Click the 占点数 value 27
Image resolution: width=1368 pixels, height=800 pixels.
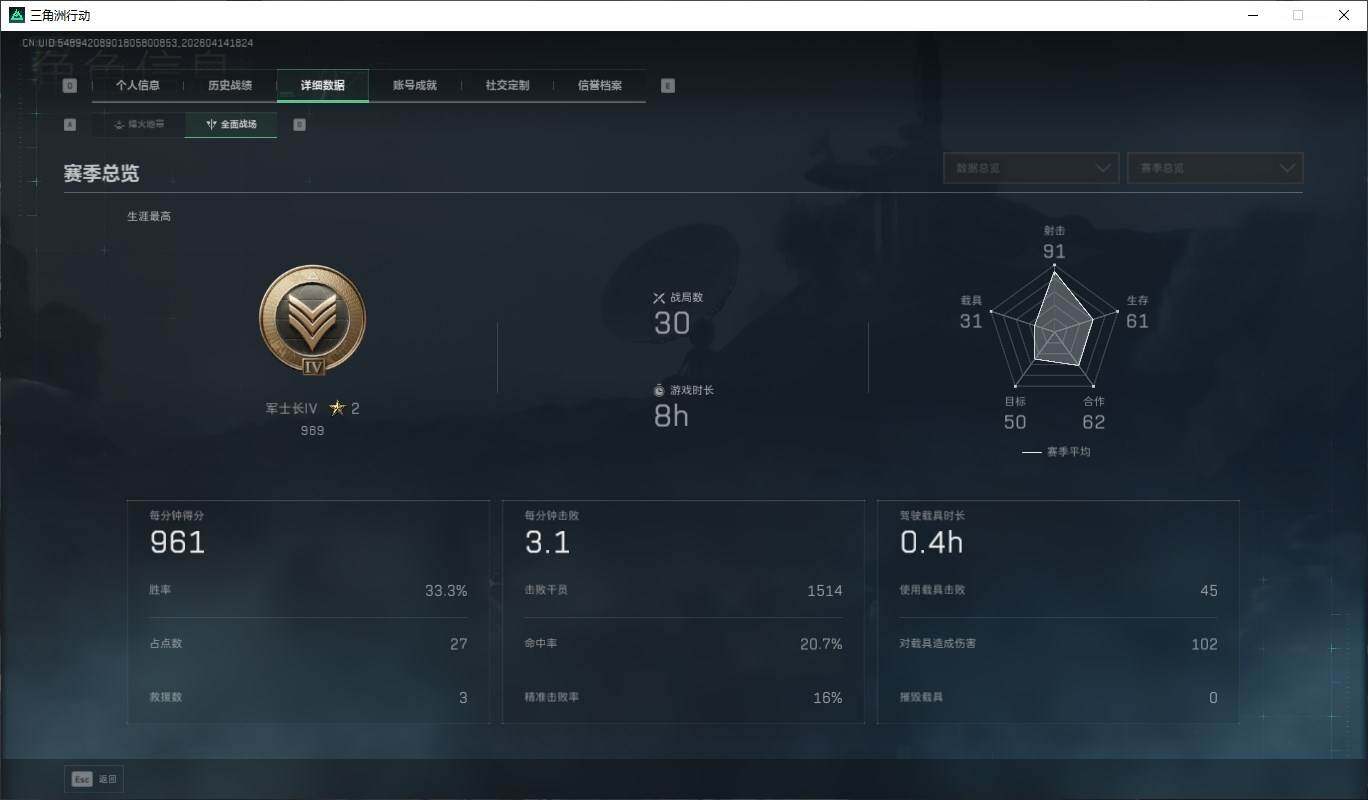458,644
